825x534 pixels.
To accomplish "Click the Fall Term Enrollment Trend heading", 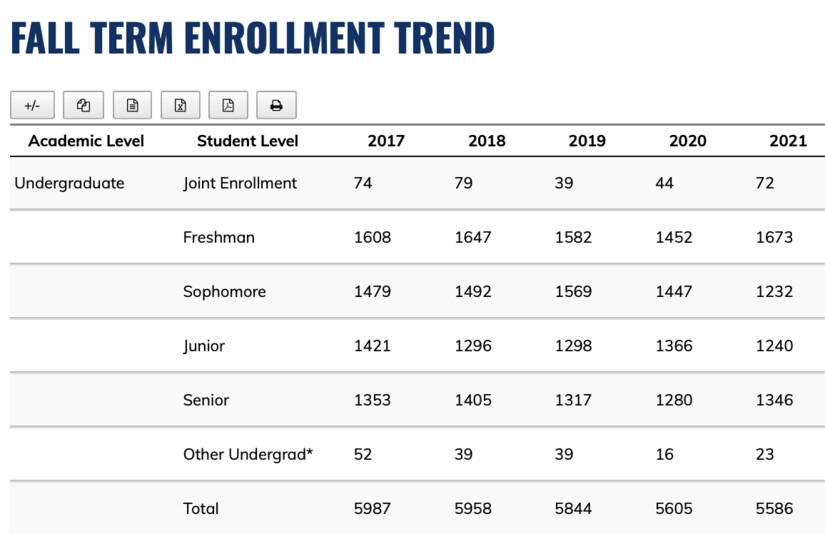I will coord(253,37).
